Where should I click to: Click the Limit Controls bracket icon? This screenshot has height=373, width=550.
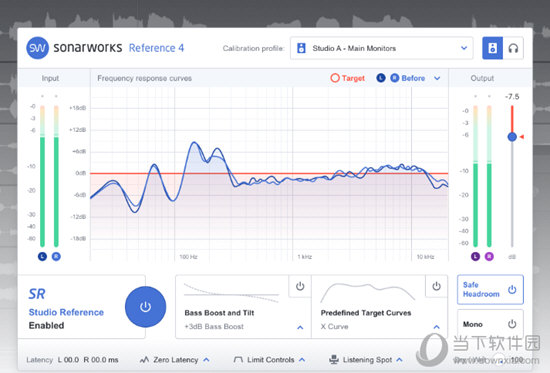(x=238, y=360)
